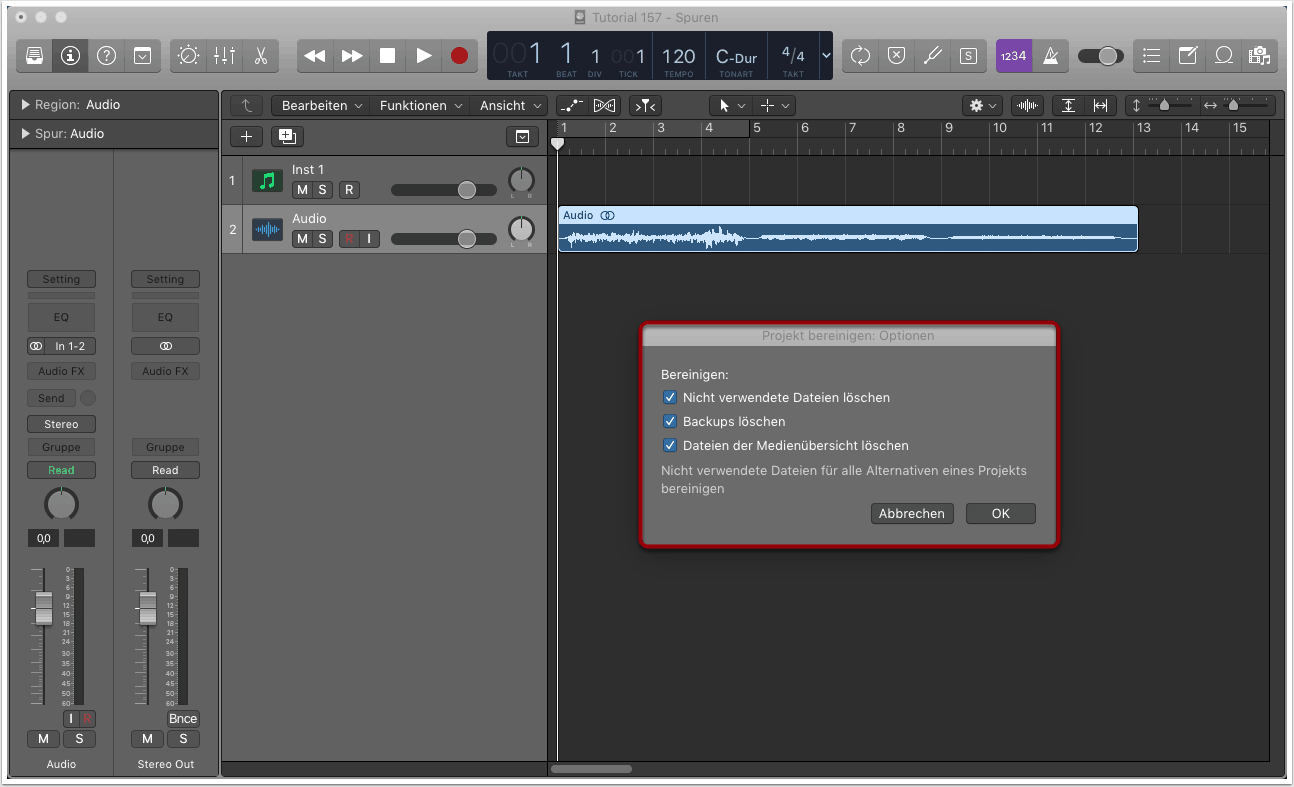The image size is (1294, 787).
Task: Click the add track plus button
Action: pyautogui.click(x=247, y=137)
